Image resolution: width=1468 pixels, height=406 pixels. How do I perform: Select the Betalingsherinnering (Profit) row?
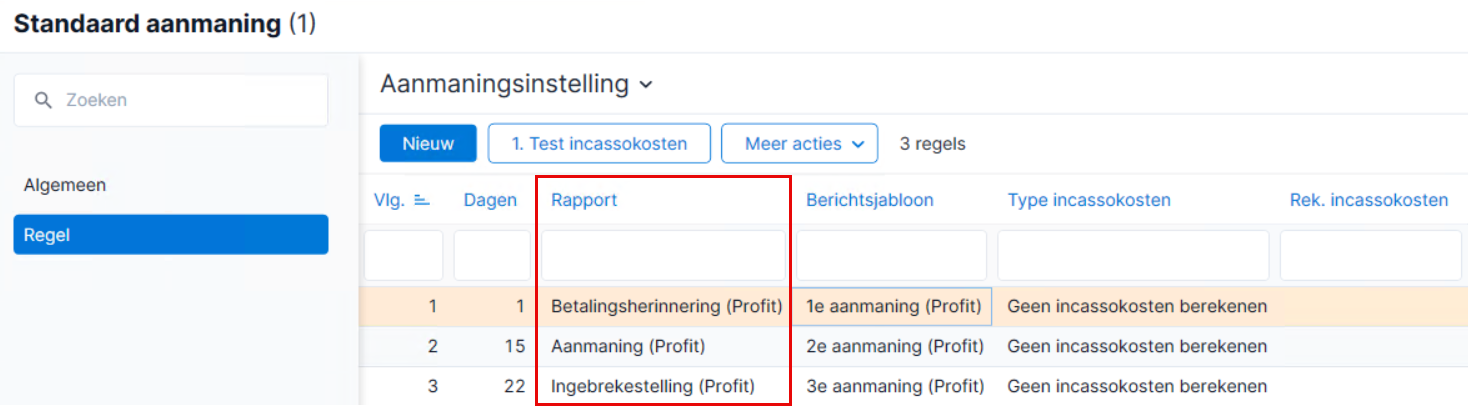click(913, 306)
